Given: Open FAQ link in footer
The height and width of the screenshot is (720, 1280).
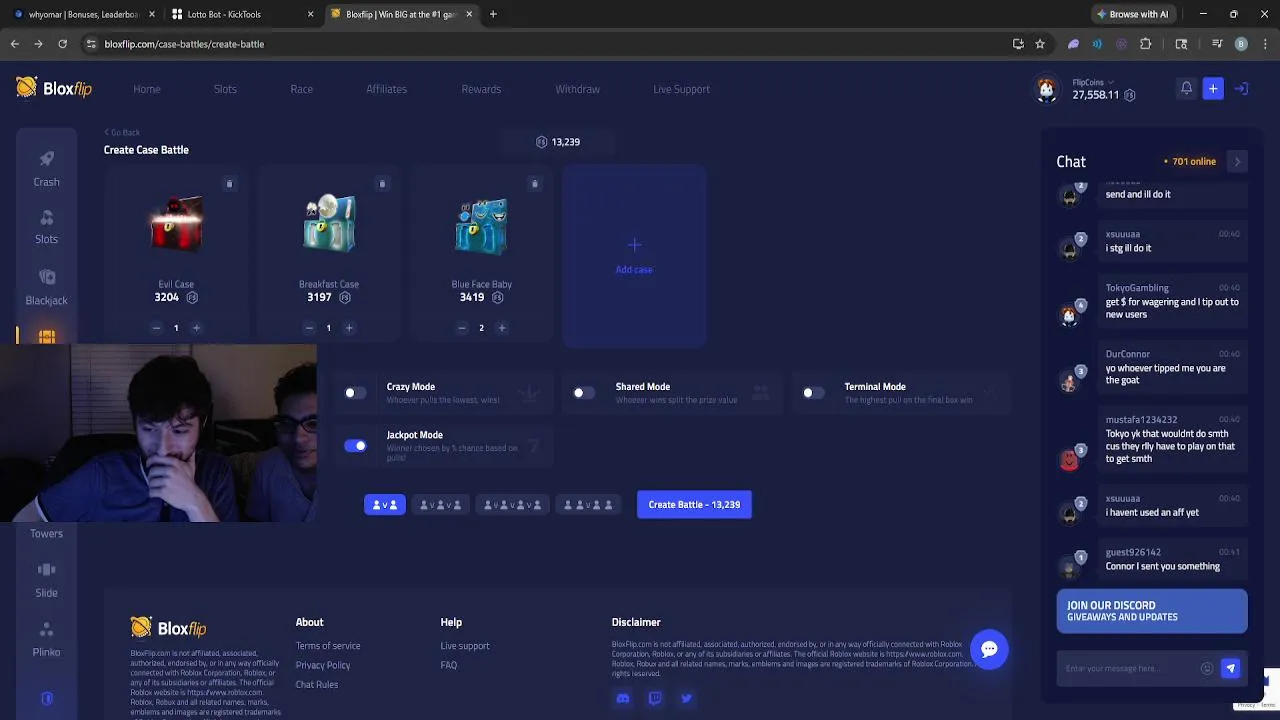Looking at the screenshot, I should click(449, 665).
